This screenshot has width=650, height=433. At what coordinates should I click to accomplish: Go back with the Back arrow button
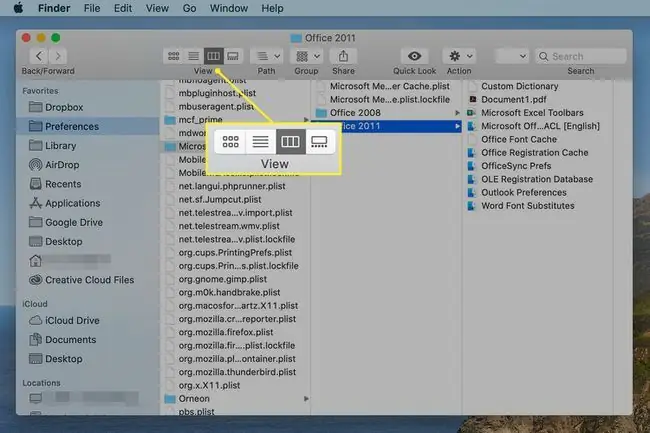[x=39, y=56]
